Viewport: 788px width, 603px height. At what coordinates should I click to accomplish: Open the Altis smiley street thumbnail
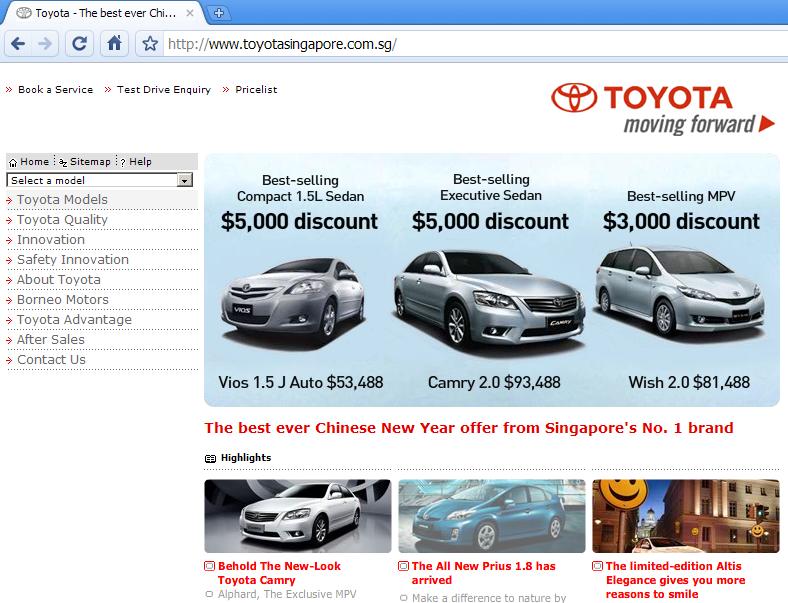click(685, 516)
